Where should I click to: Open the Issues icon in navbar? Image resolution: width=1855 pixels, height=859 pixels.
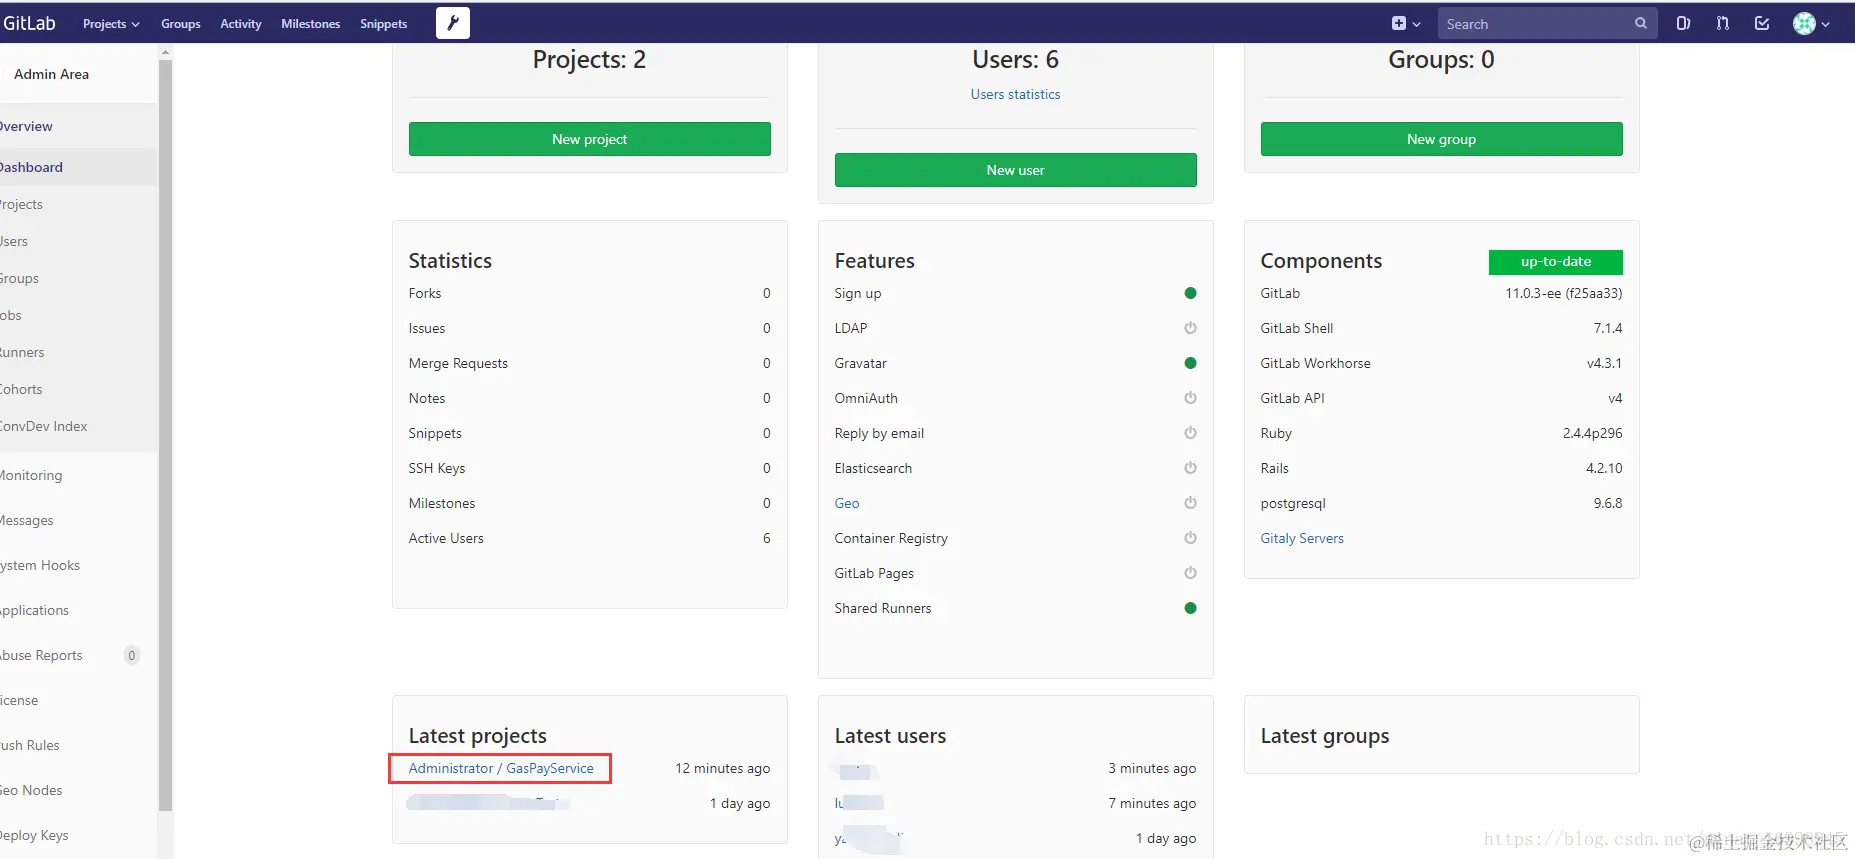tap(1683, 23)
